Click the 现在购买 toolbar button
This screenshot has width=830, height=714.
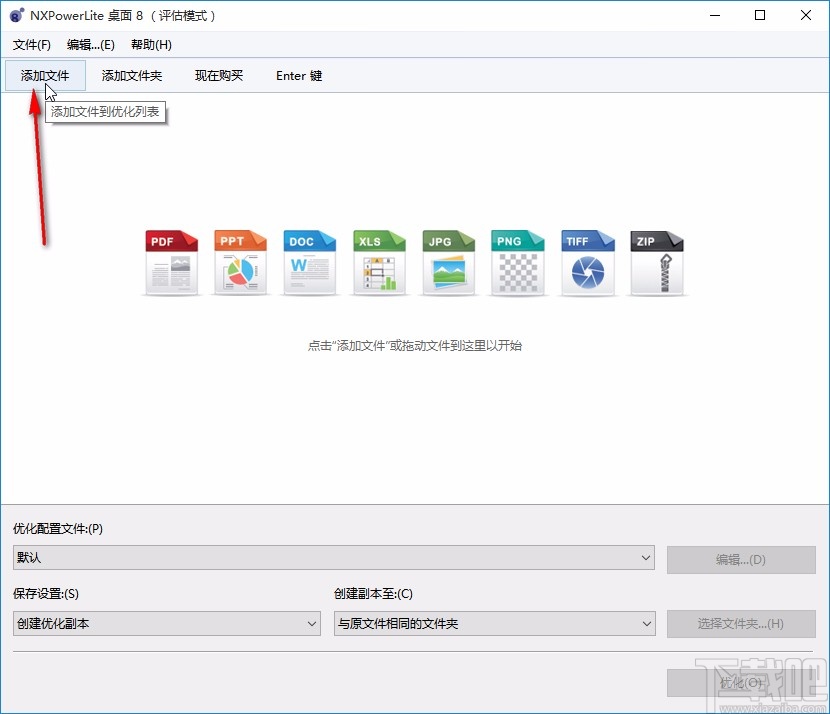[219, 76]
